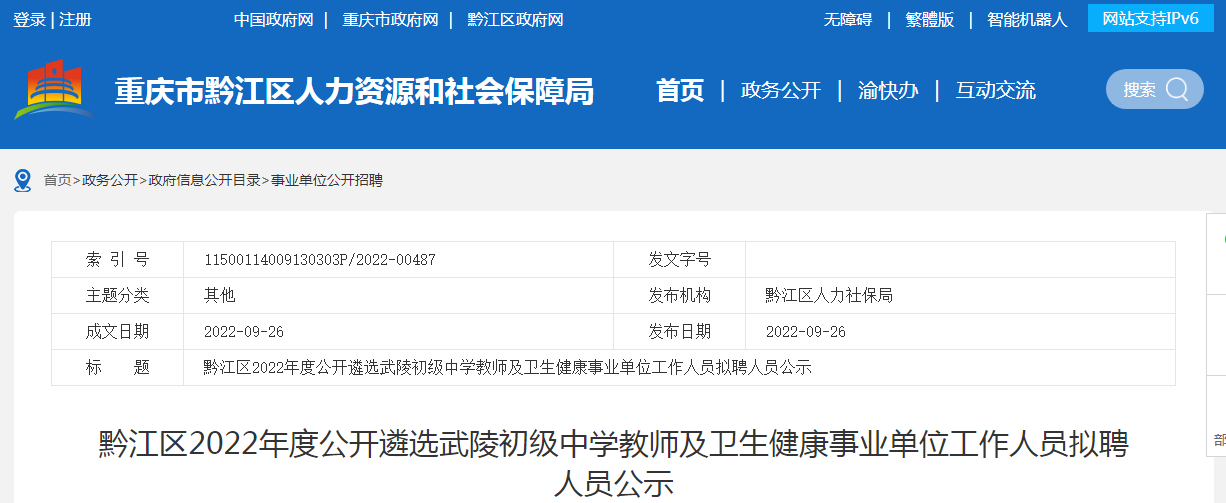1226x503 pixels.
Task: Click the 发文字号 label cell
Action: (680, 260)
